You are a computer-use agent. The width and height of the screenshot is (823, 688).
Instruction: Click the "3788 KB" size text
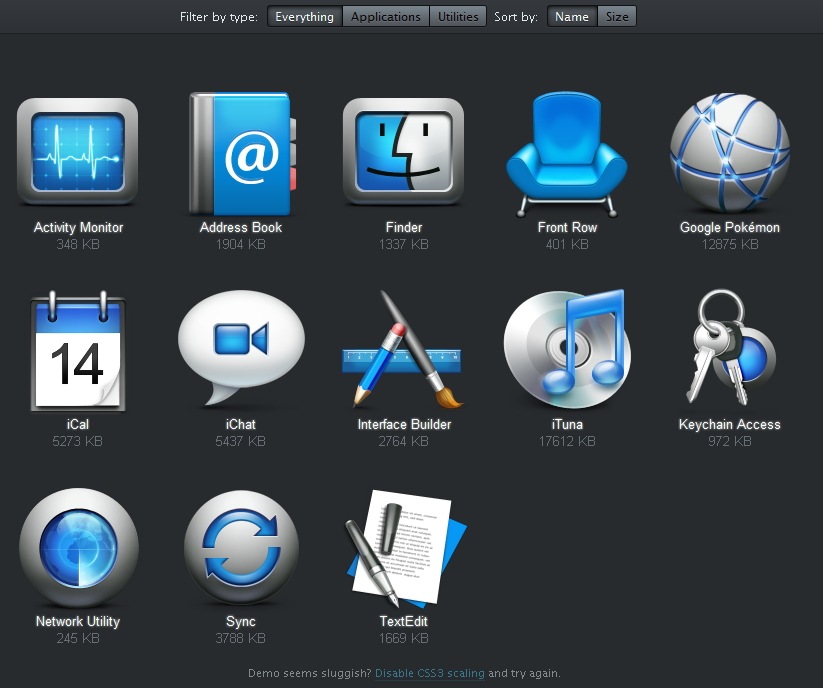point(240,639)
